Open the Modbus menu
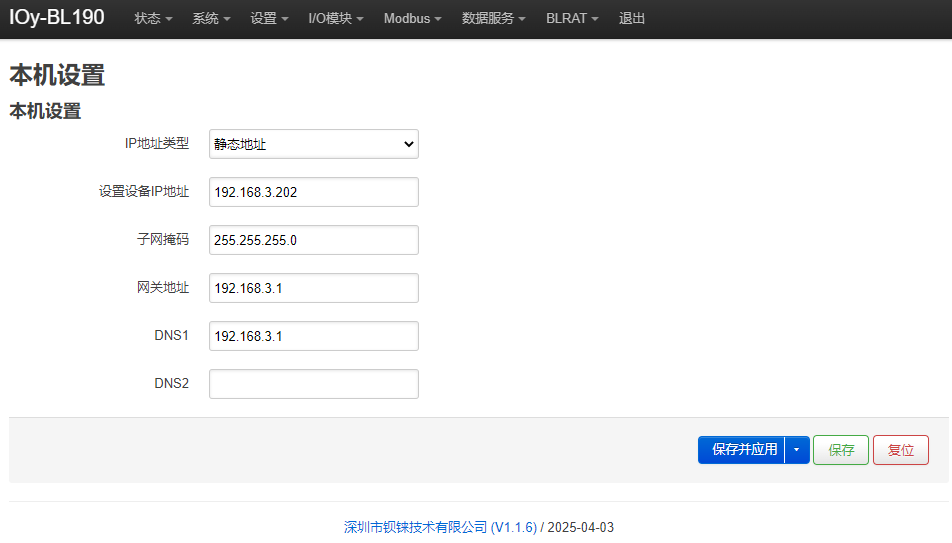Viewport: 952px width, 543px height. coord(412,18)
